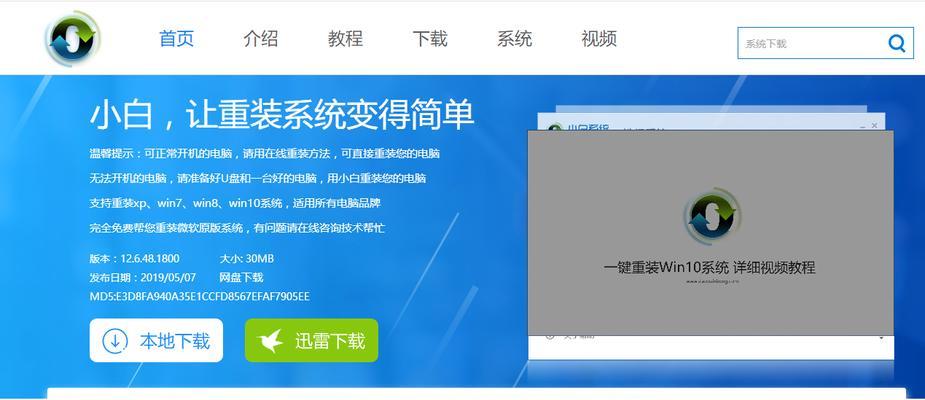This screenshot has width=925, height=400.
Task: Go to the 介绍 page
Action: [261, 39]
